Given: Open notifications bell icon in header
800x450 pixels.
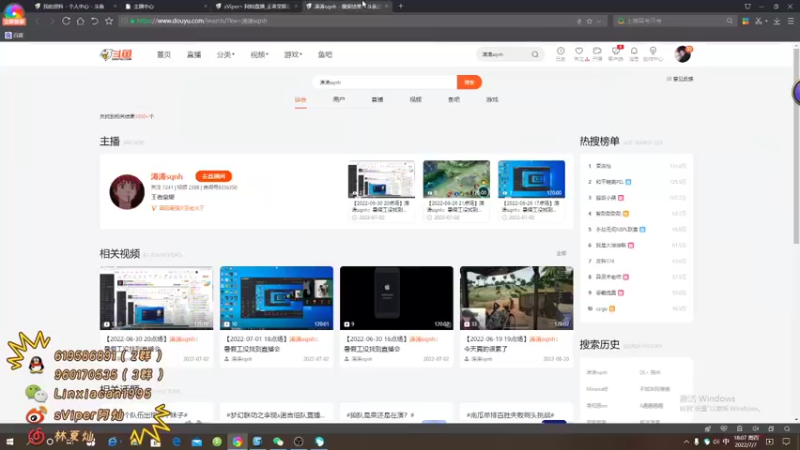Looking at the screenshot, I should click(x=634, y=54).
